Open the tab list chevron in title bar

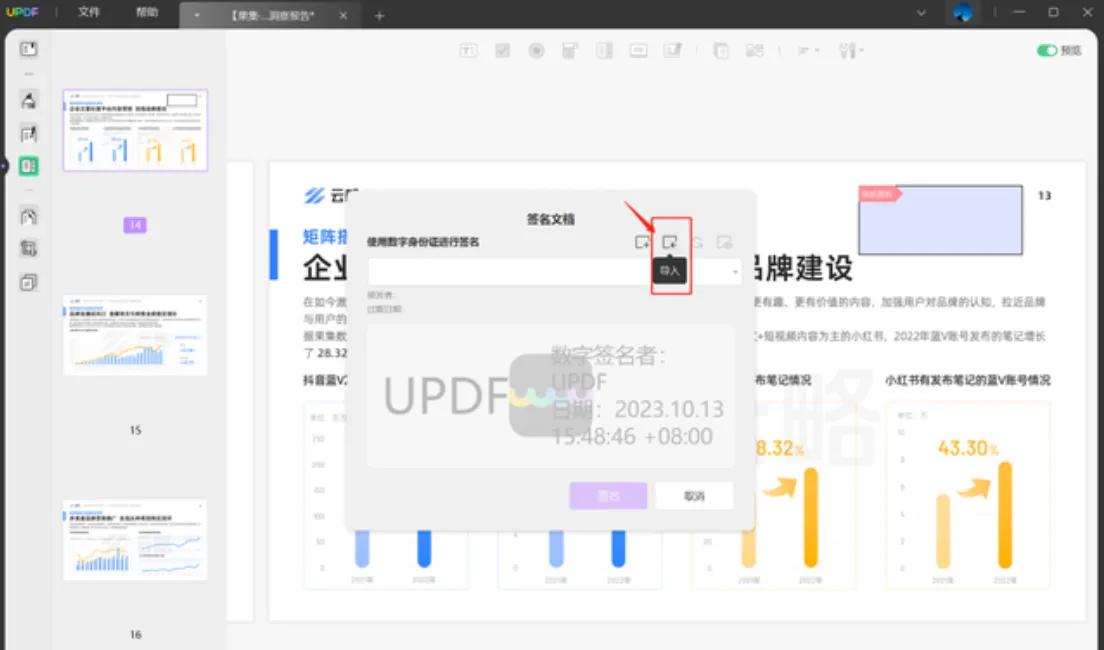click(921, 13)
